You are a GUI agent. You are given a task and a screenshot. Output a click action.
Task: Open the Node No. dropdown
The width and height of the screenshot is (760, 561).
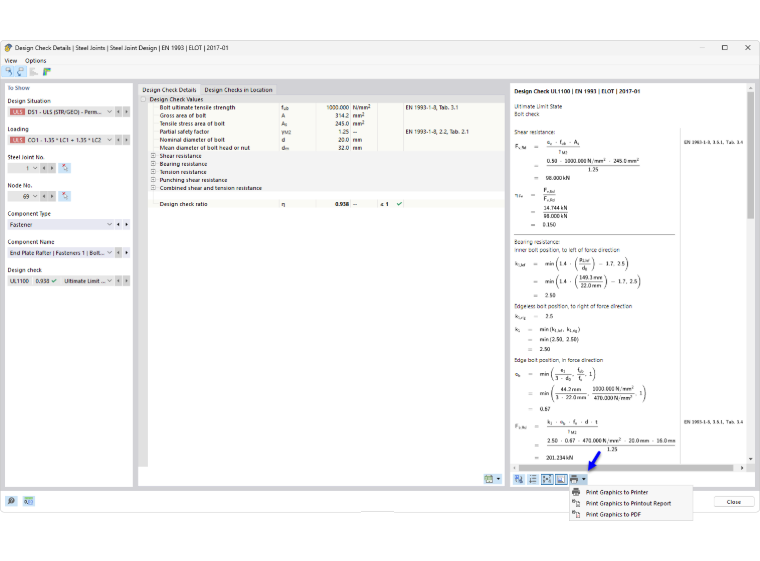coord(35,196)
